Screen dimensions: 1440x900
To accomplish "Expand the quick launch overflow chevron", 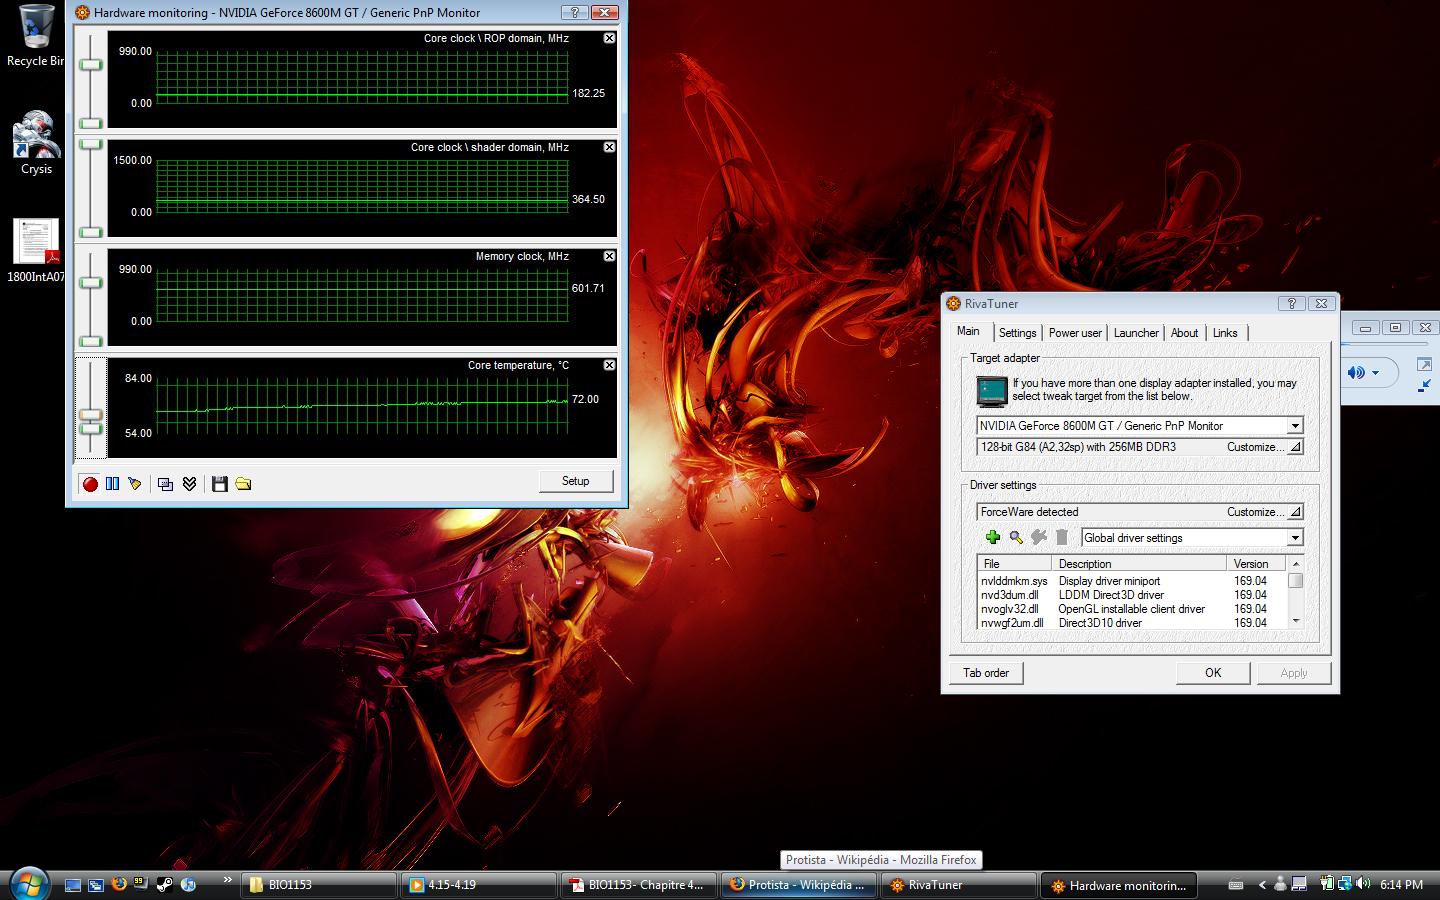I will [x=227, y=880].
